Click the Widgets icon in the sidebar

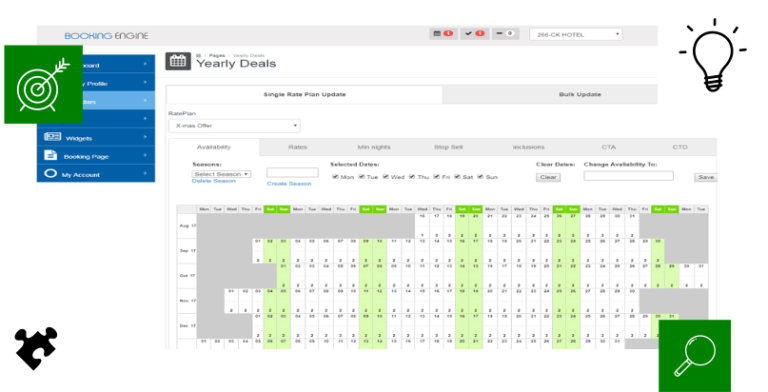pyautogui.click(x=52, y=137)
